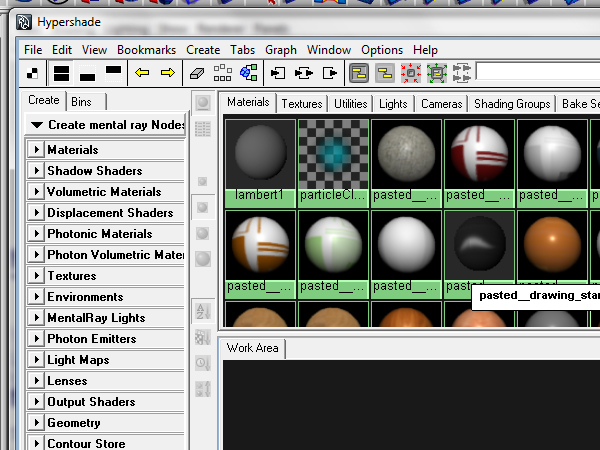This screenshot has height=450, width=600.
Task: Click the yellow next graph arrow
Action: coord(168,73)
